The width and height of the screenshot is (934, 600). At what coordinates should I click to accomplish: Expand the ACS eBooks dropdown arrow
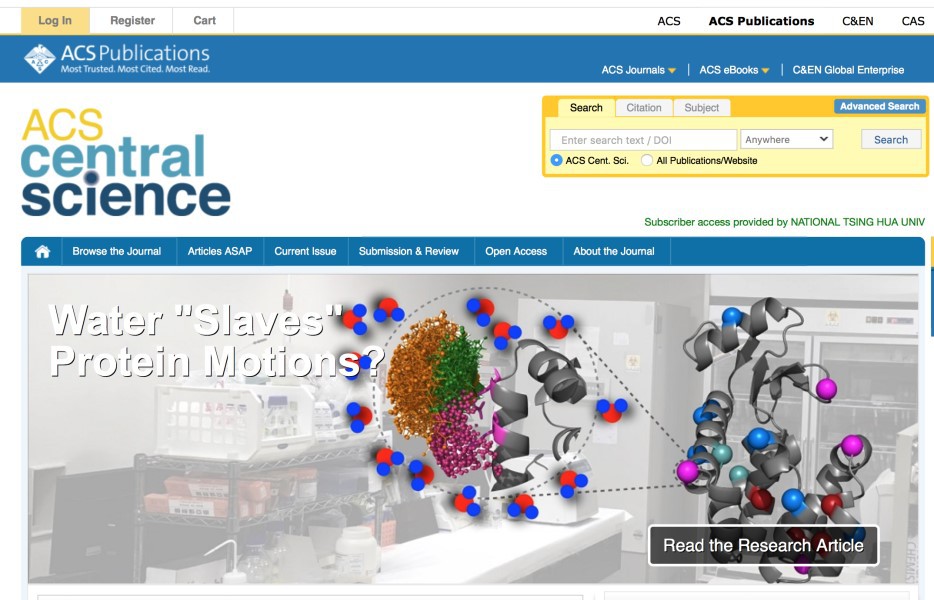point(765,70)
